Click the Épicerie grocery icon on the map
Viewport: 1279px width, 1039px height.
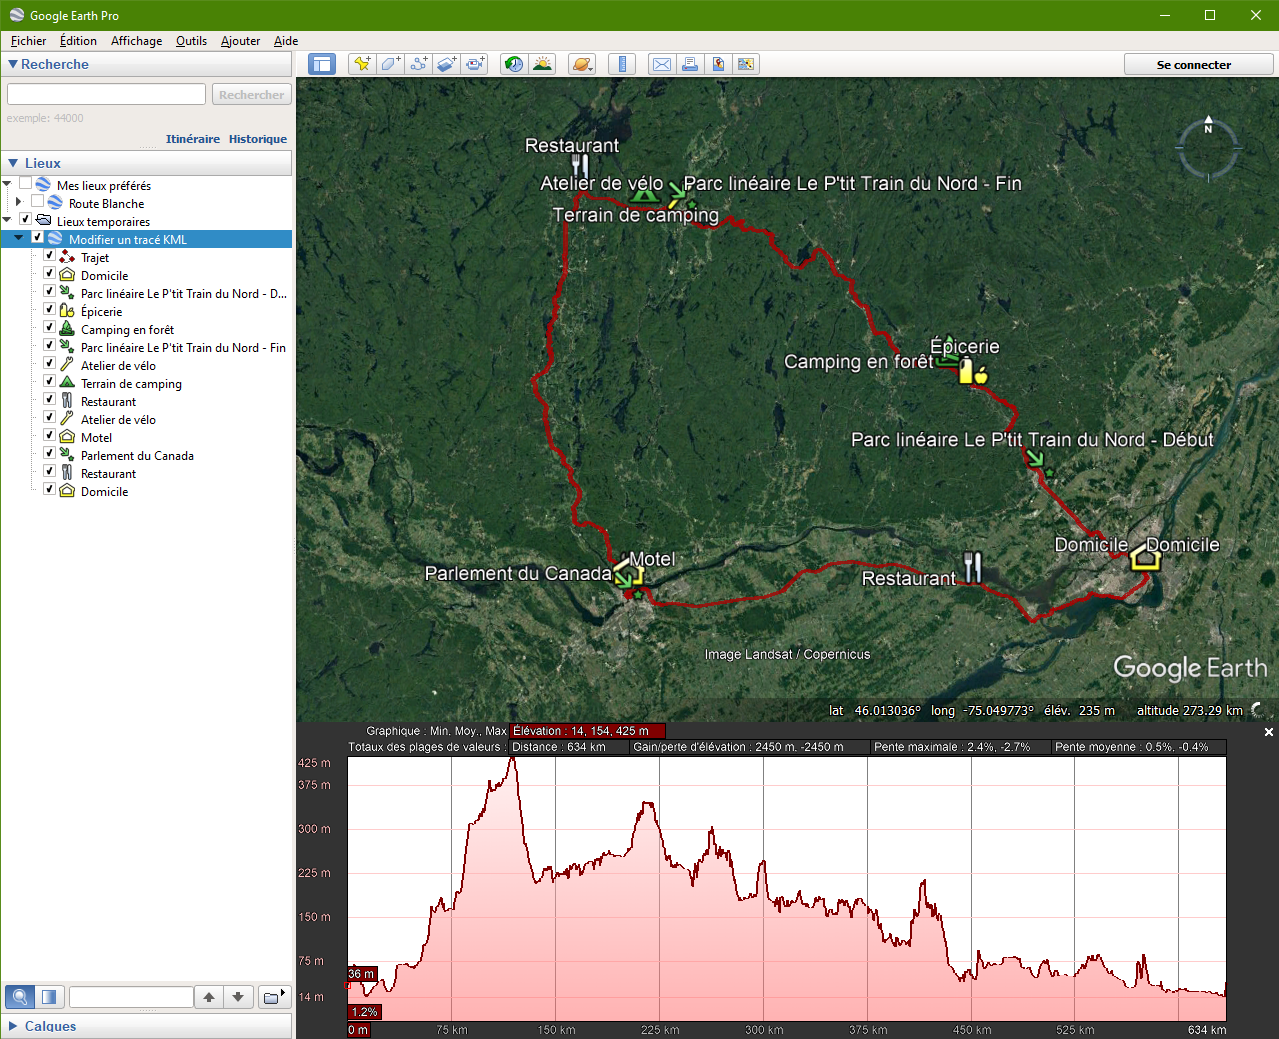pos(973,372)
